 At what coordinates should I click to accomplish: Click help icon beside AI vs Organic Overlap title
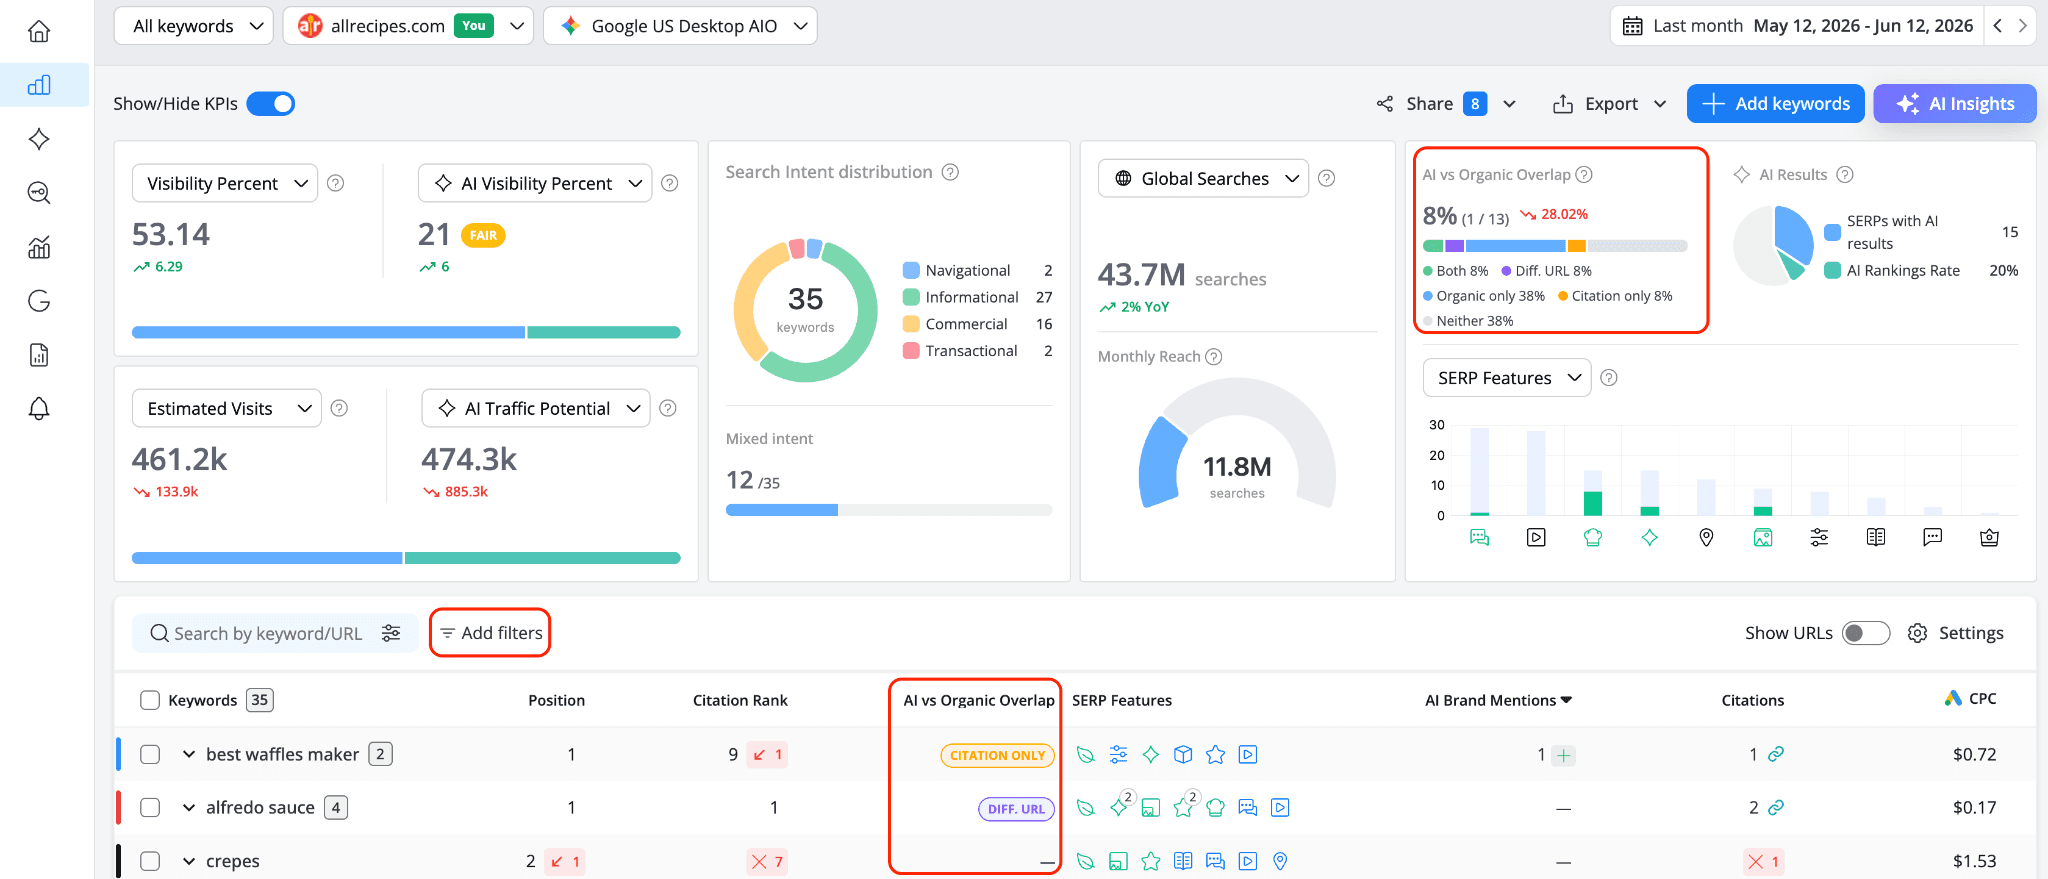point(1584,175)
